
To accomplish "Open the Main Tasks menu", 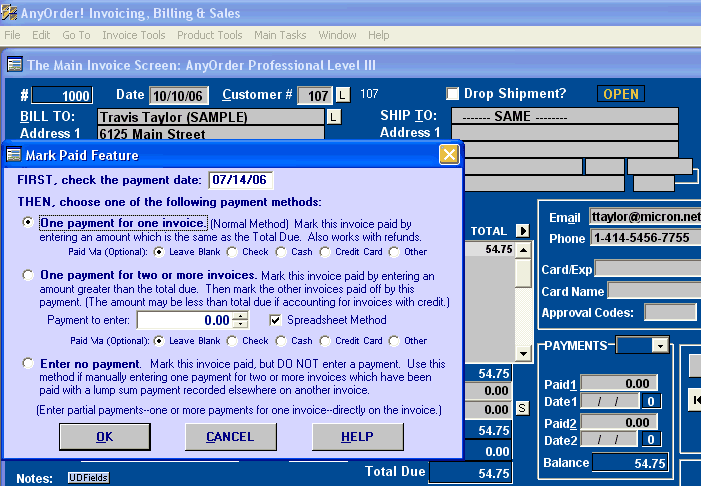I will [280, 35].
